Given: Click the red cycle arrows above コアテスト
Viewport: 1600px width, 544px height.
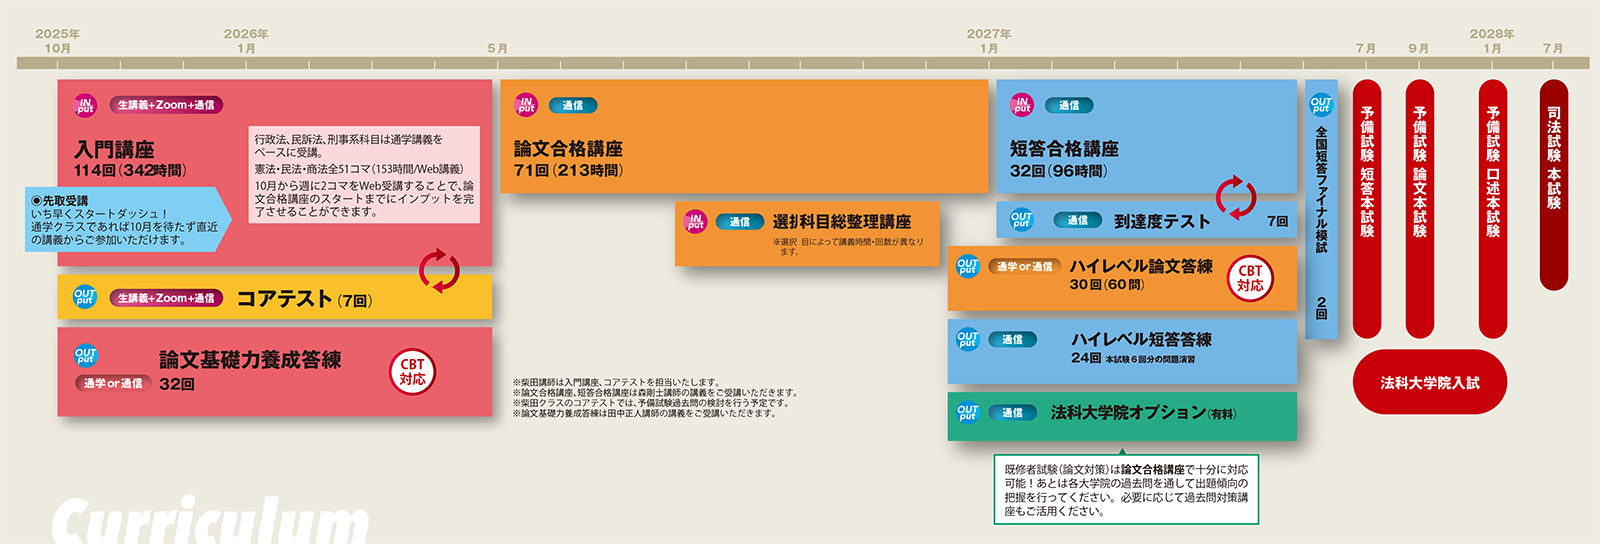Looking at the screenshot, I should (439, 271).
